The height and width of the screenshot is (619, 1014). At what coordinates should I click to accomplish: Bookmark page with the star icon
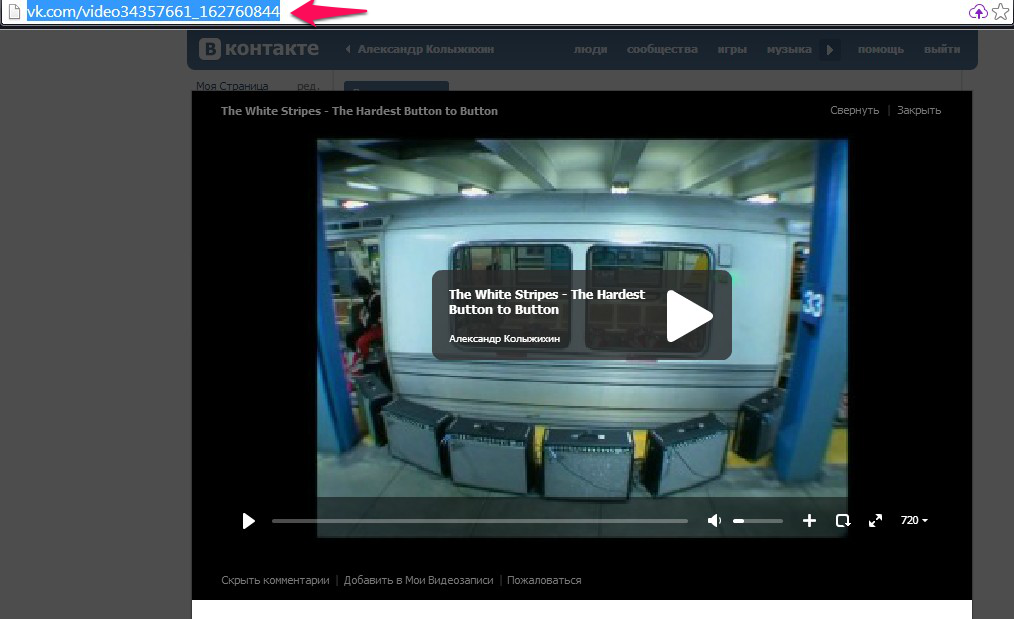pos(1000,12)
